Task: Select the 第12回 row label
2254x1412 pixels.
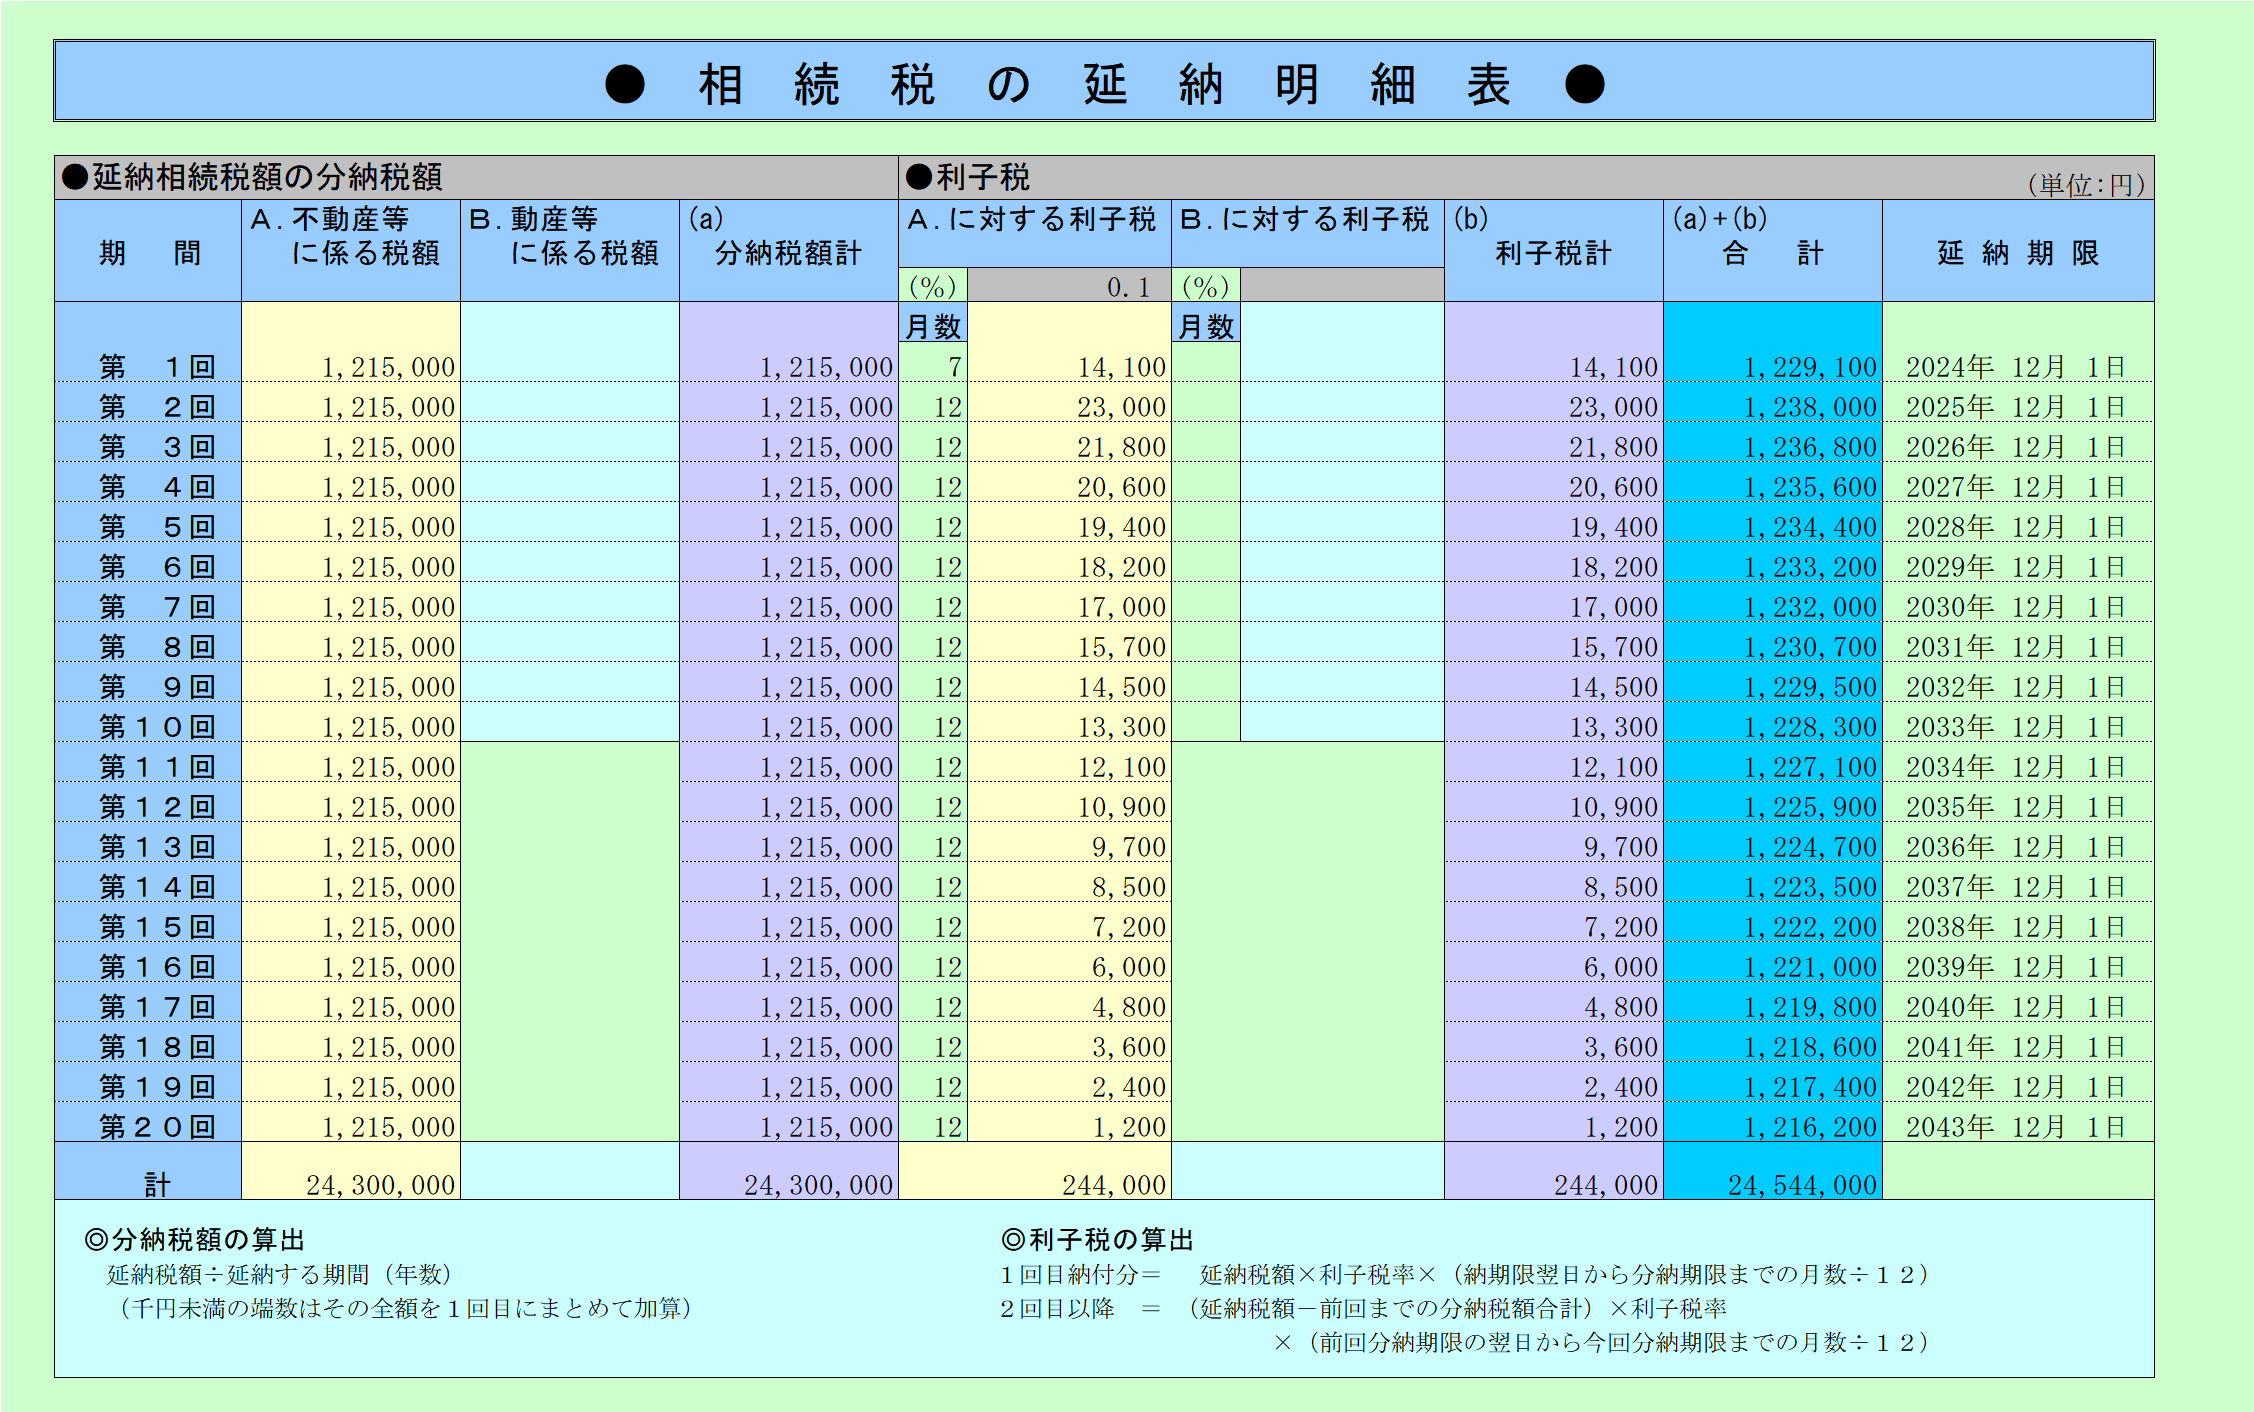Action: click(x=157, y=807)
